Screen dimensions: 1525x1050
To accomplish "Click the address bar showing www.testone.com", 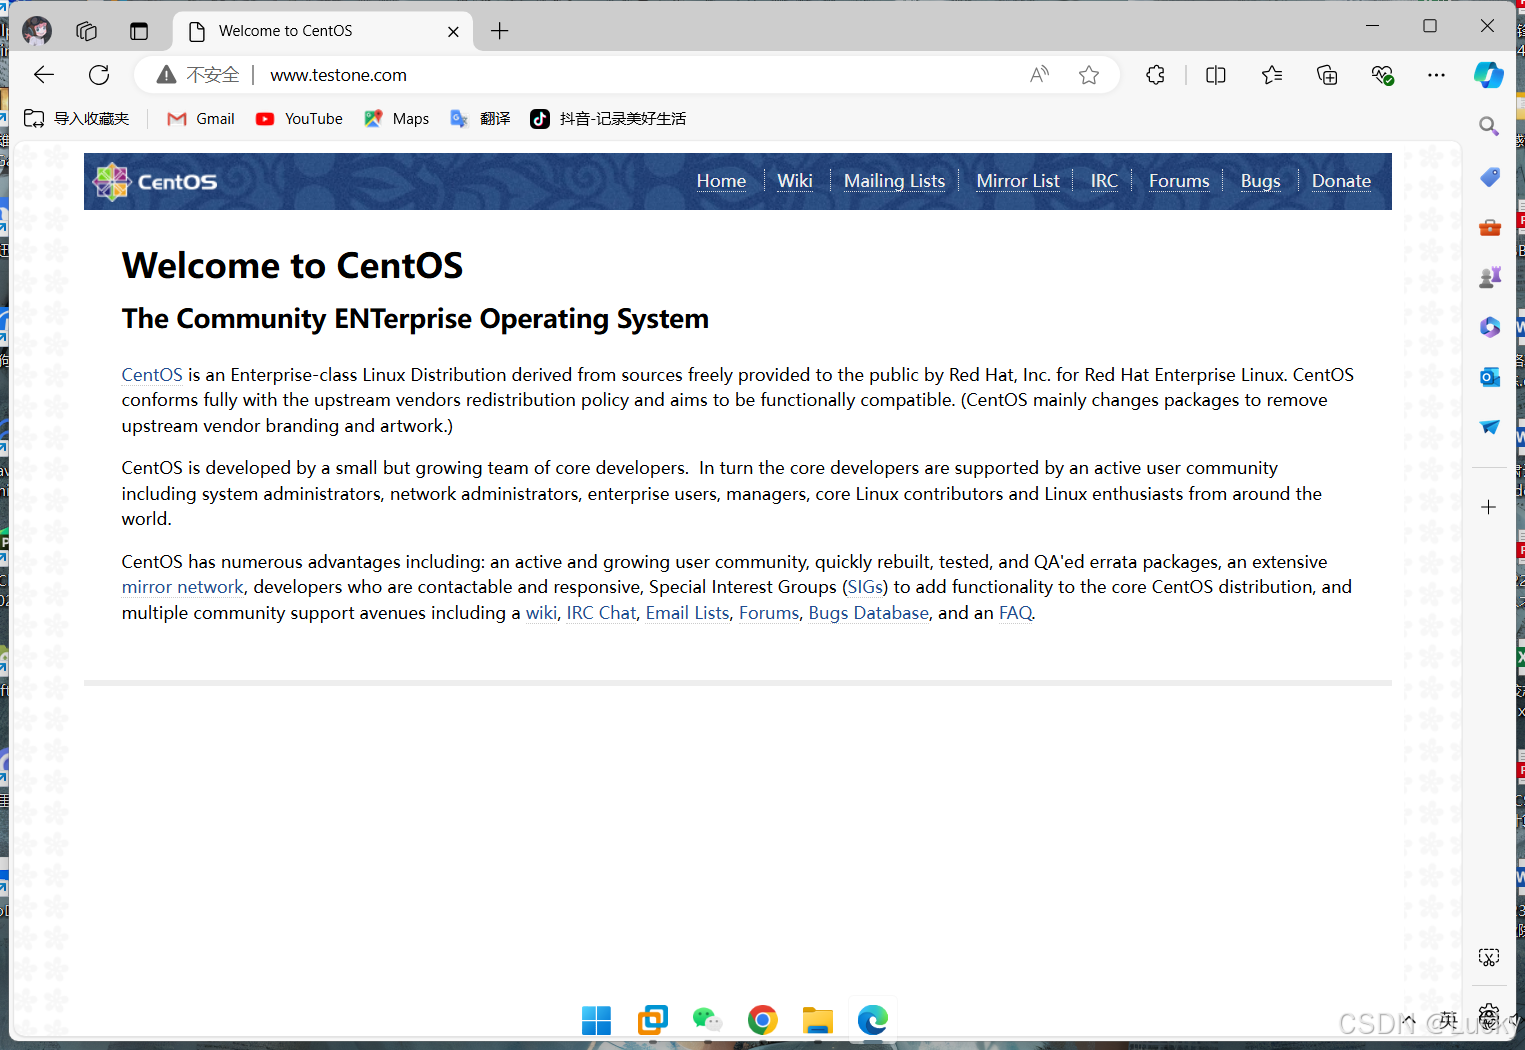I will 338,75.
